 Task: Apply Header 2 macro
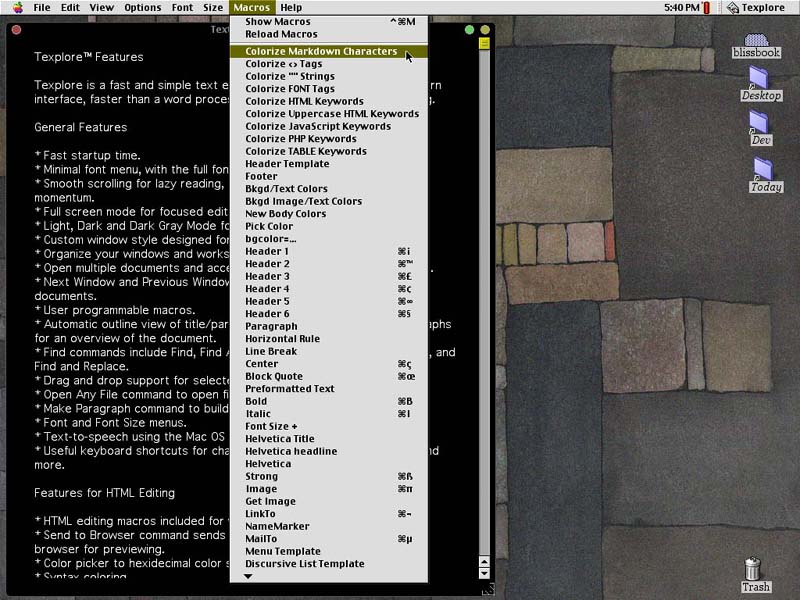click(329, 264)
